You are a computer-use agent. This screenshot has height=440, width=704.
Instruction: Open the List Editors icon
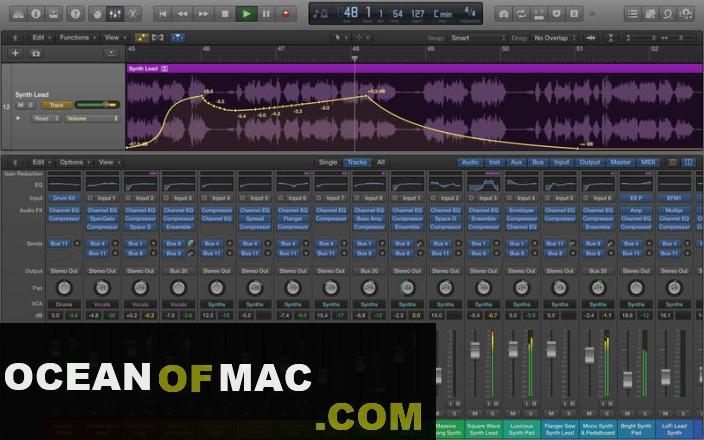pos(633,14)
